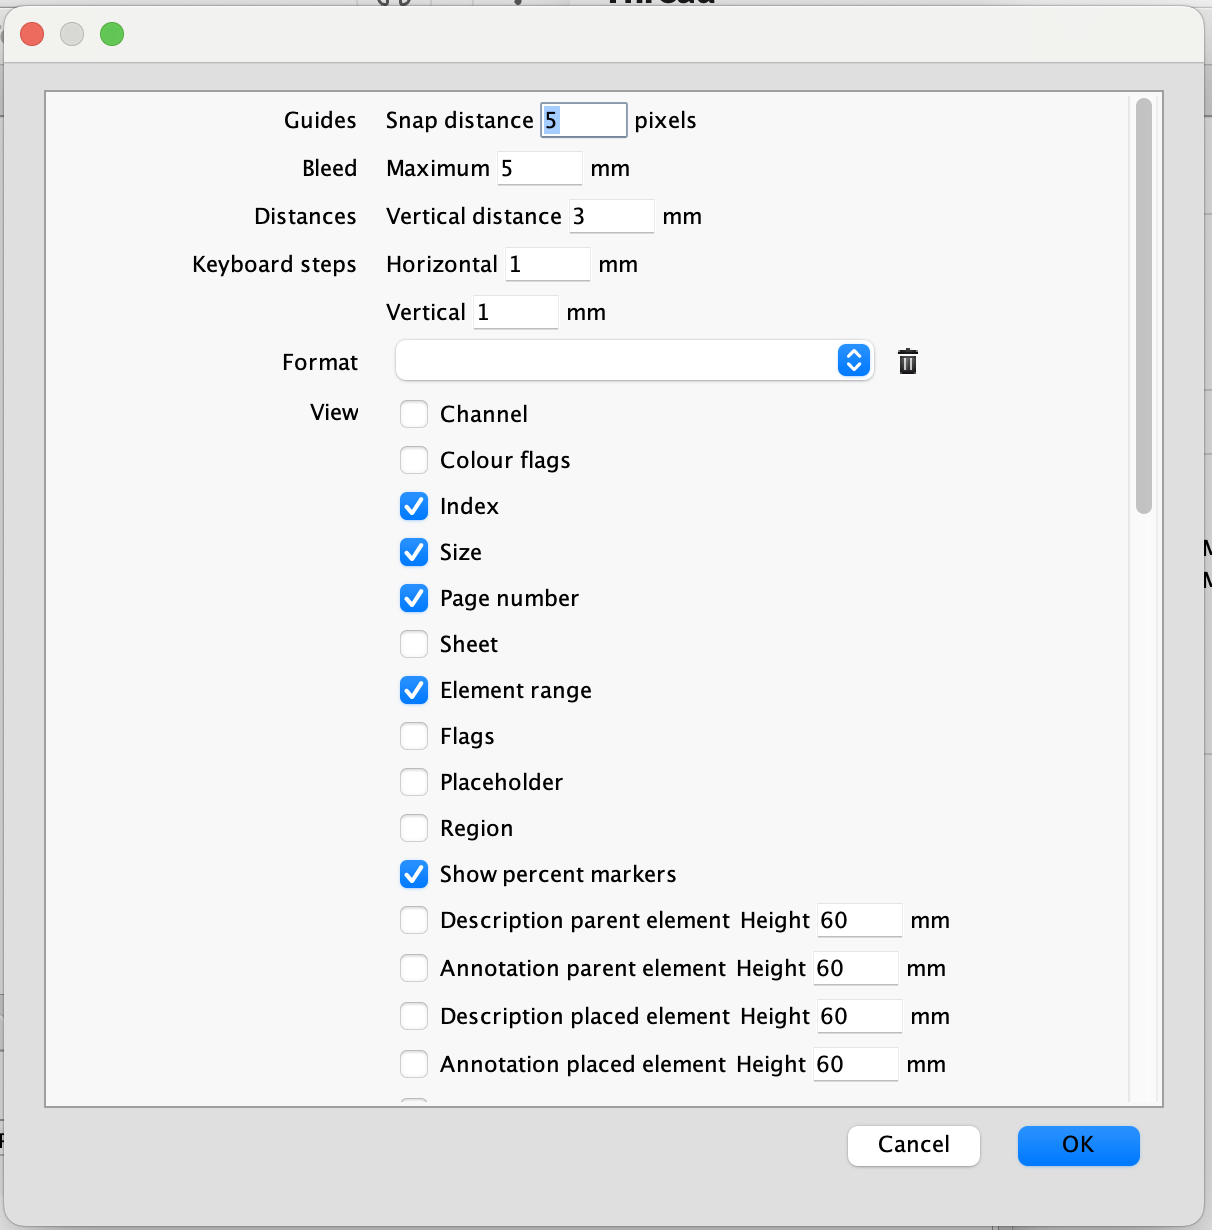Disable the Size checkbox
The height and width of the screenshot is (1230, 1212).
(414, 552)
